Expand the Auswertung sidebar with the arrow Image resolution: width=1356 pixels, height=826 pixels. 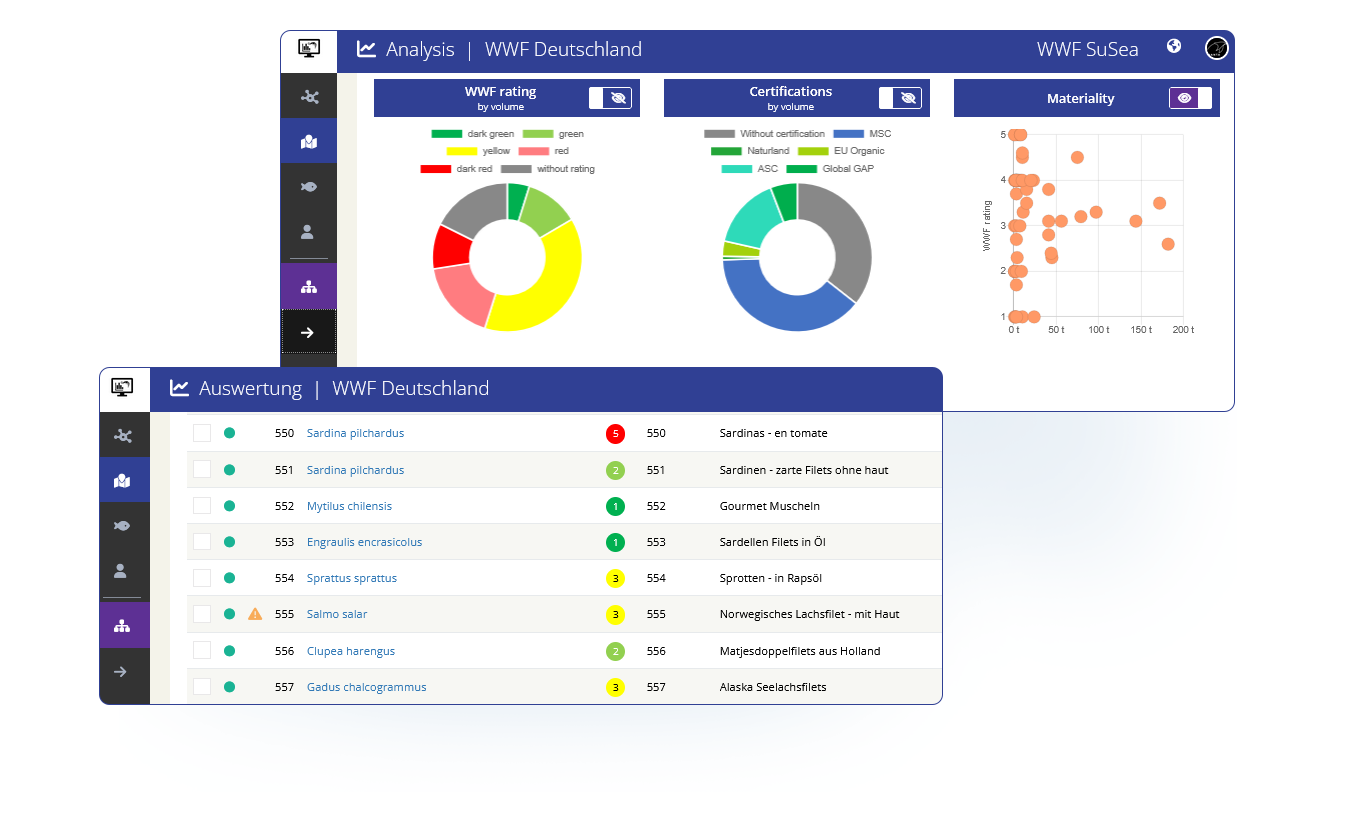click(122, 671)
